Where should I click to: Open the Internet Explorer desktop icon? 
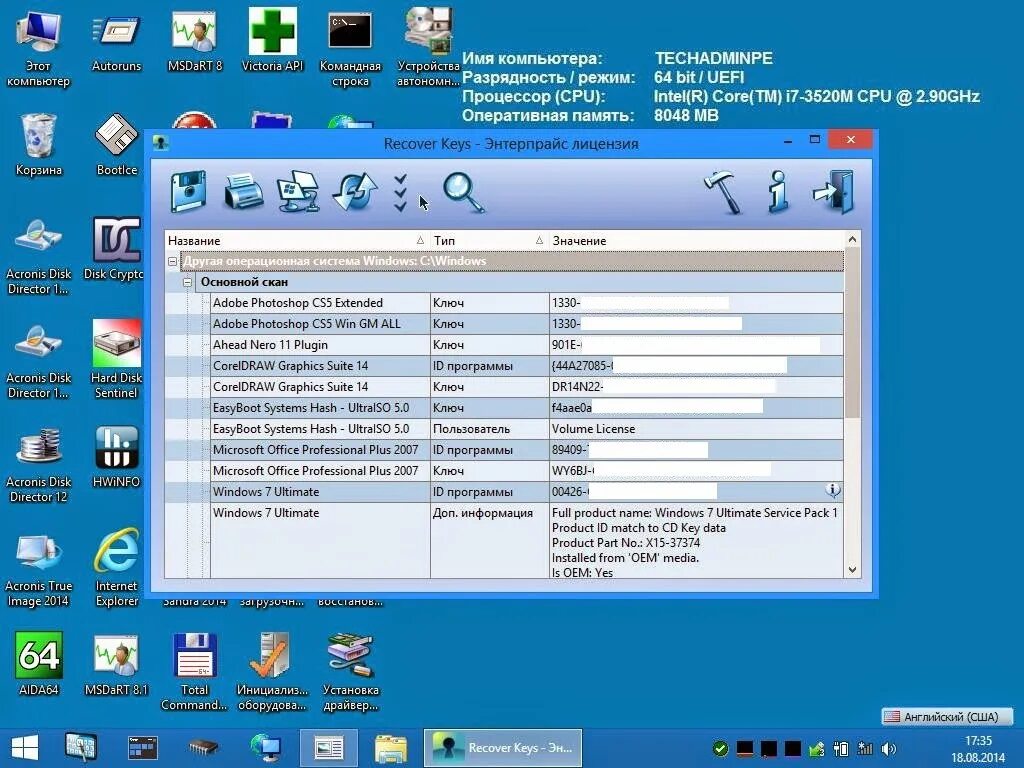click(x=116, y=568)
